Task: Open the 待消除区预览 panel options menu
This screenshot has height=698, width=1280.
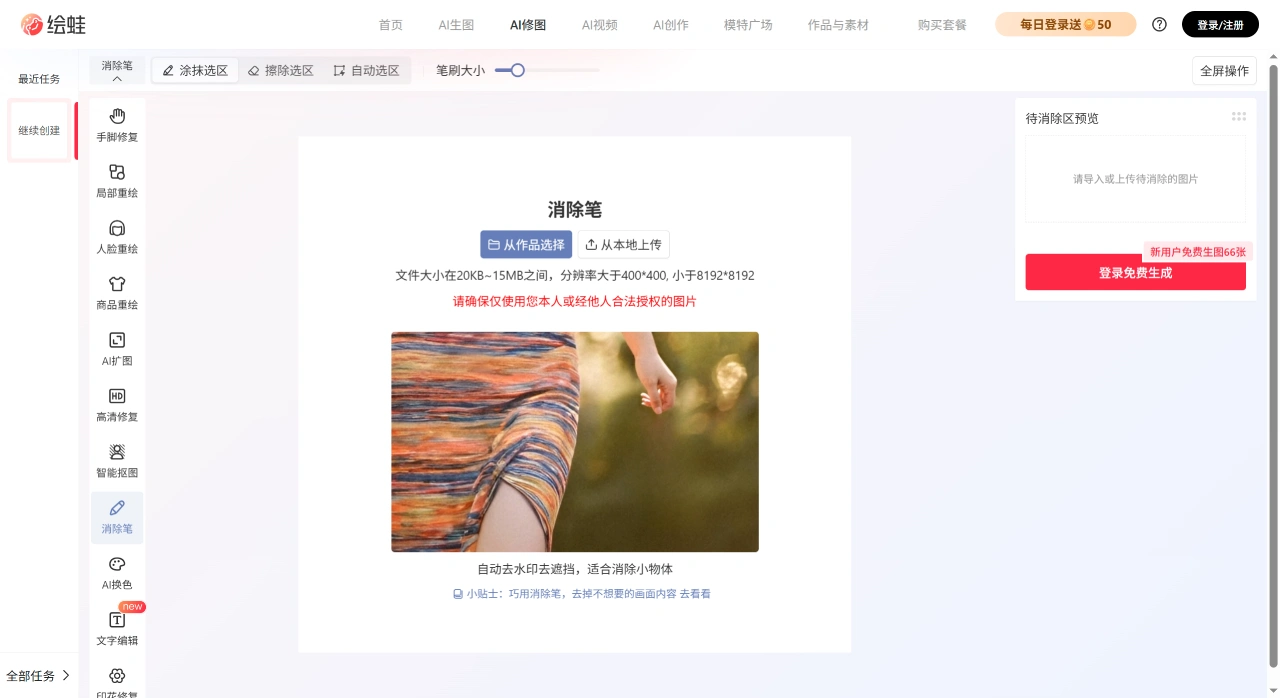Action: (x=1239, y=116)
